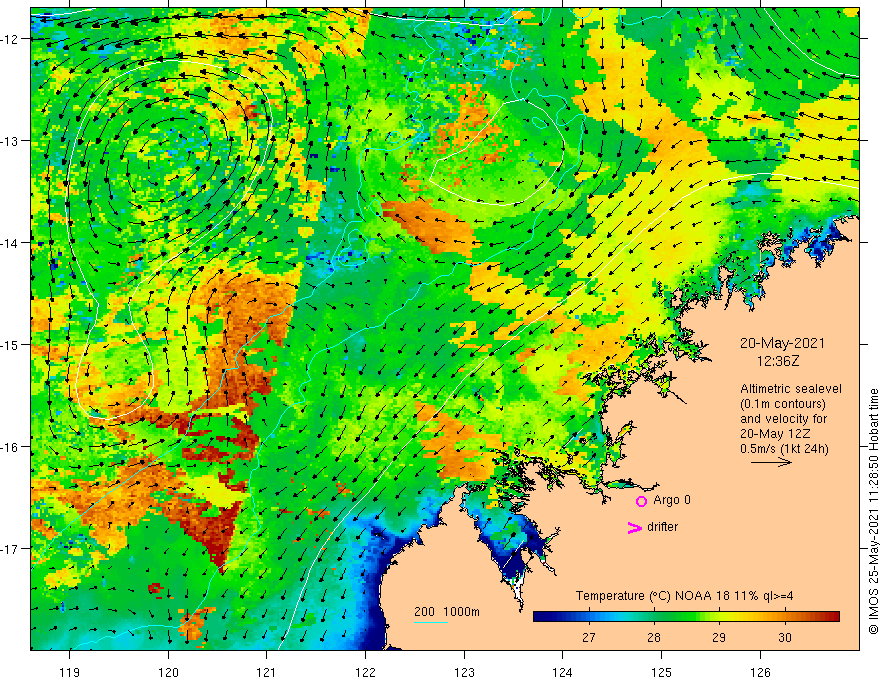Click the temperature color bar near 28.5
The height and width of the screenshot is (680, 880).
coord(686,617)
